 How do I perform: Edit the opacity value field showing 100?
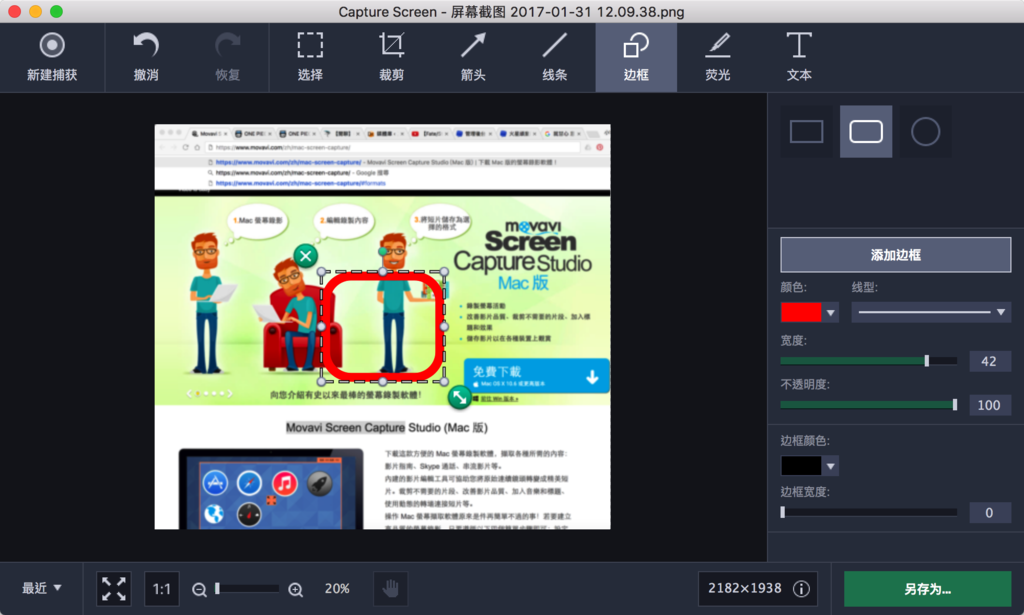click(x=989, y=405)
